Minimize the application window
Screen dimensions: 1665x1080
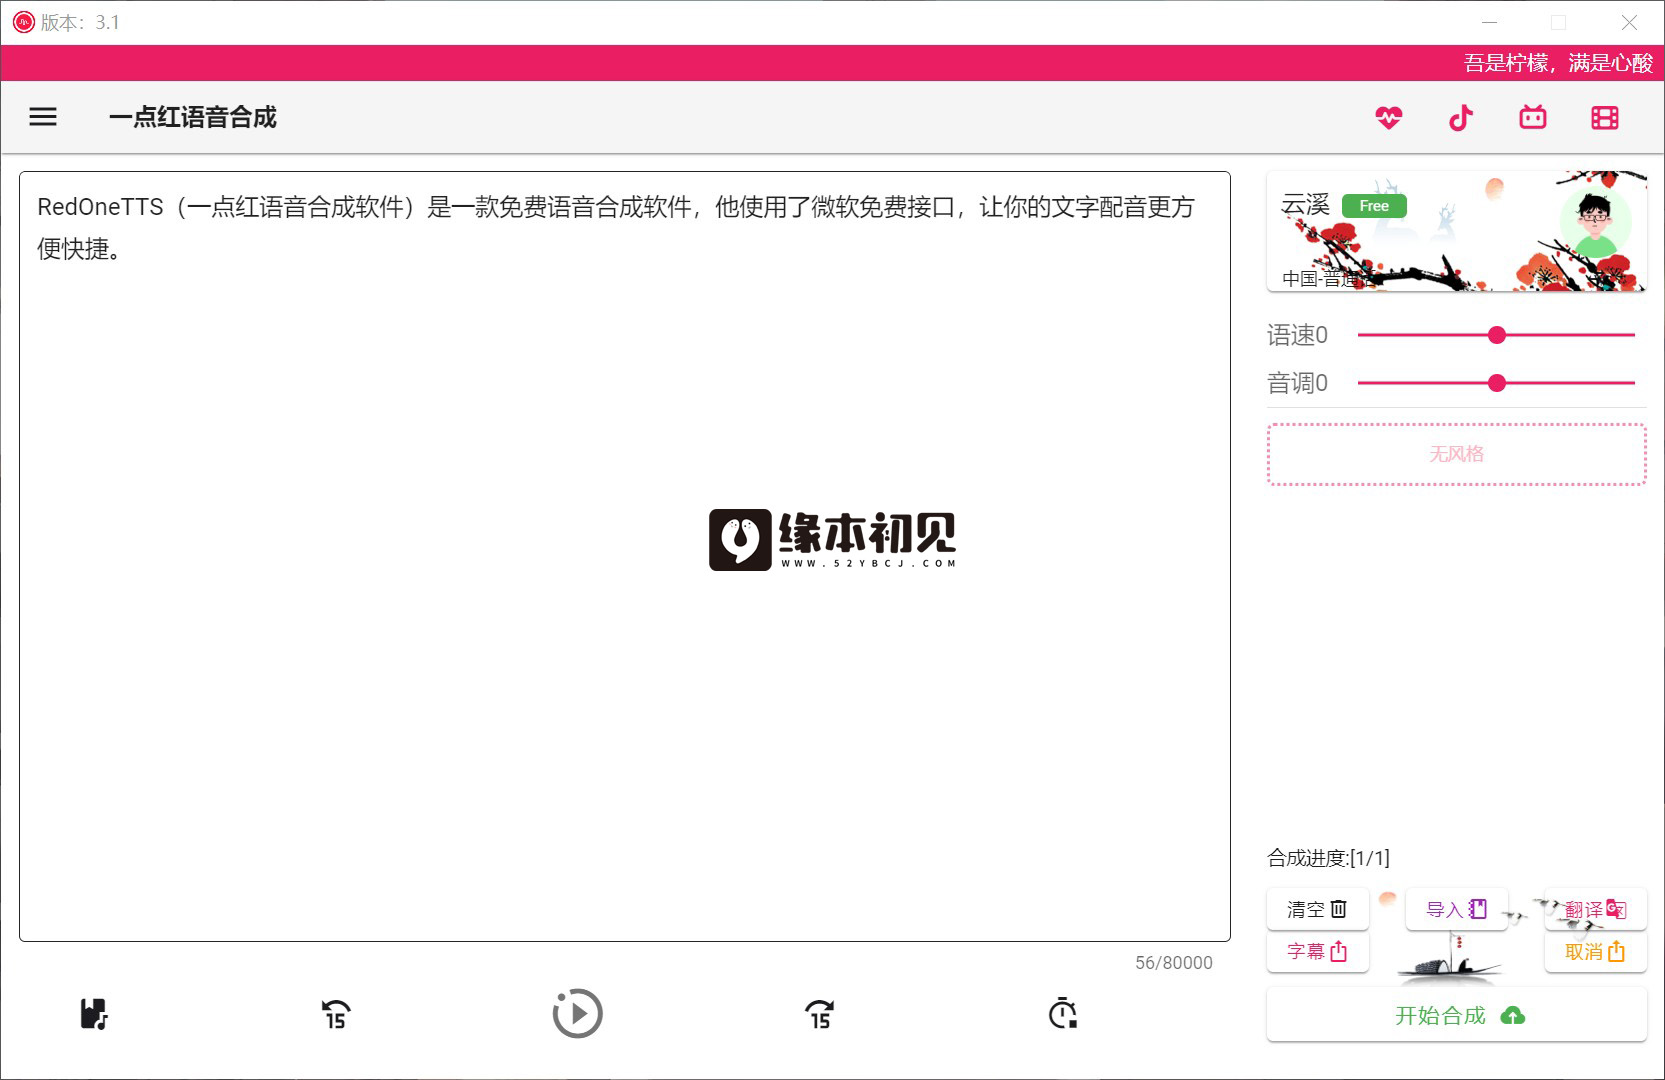pyautogui.click(x=1489, y=22)
